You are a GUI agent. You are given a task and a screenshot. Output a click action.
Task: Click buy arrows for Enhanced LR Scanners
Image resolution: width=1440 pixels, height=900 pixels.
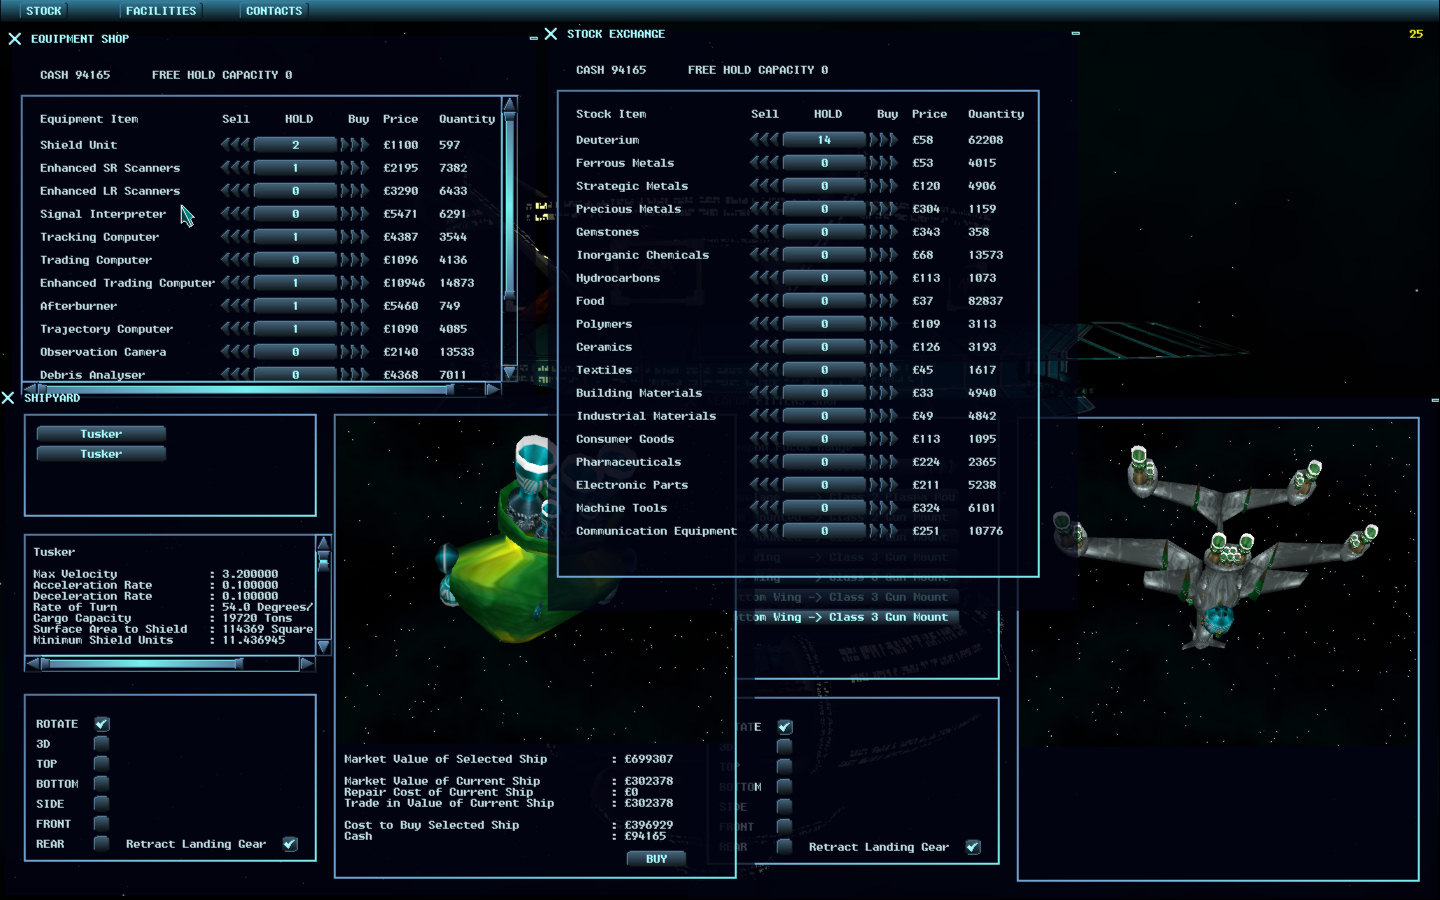355,191
